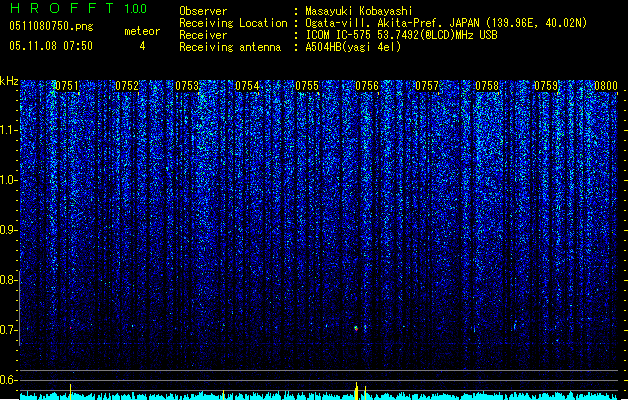Click the 0755 time marker
The height and width of the screenshot is (400, 629).
[x=307, y=86]
